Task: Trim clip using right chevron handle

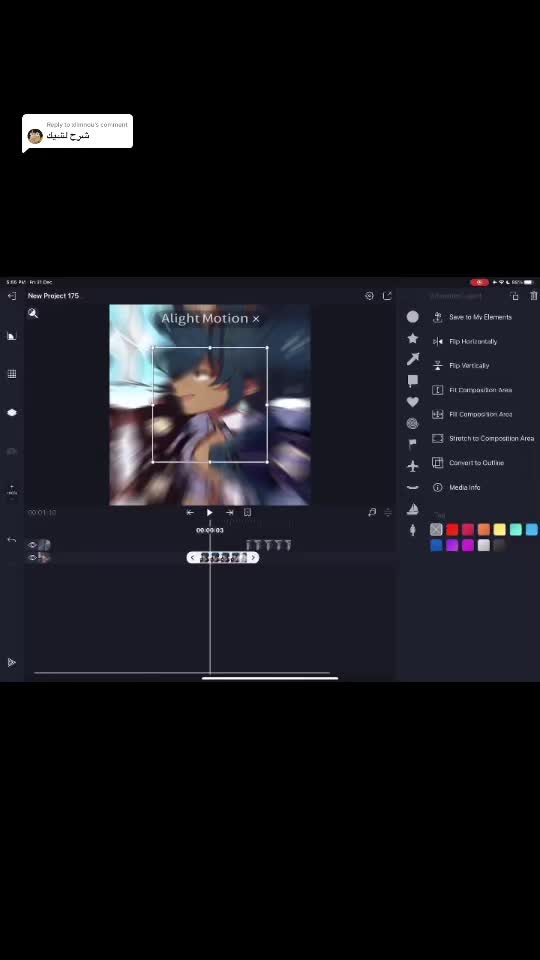Action: [x=253, y=558]
